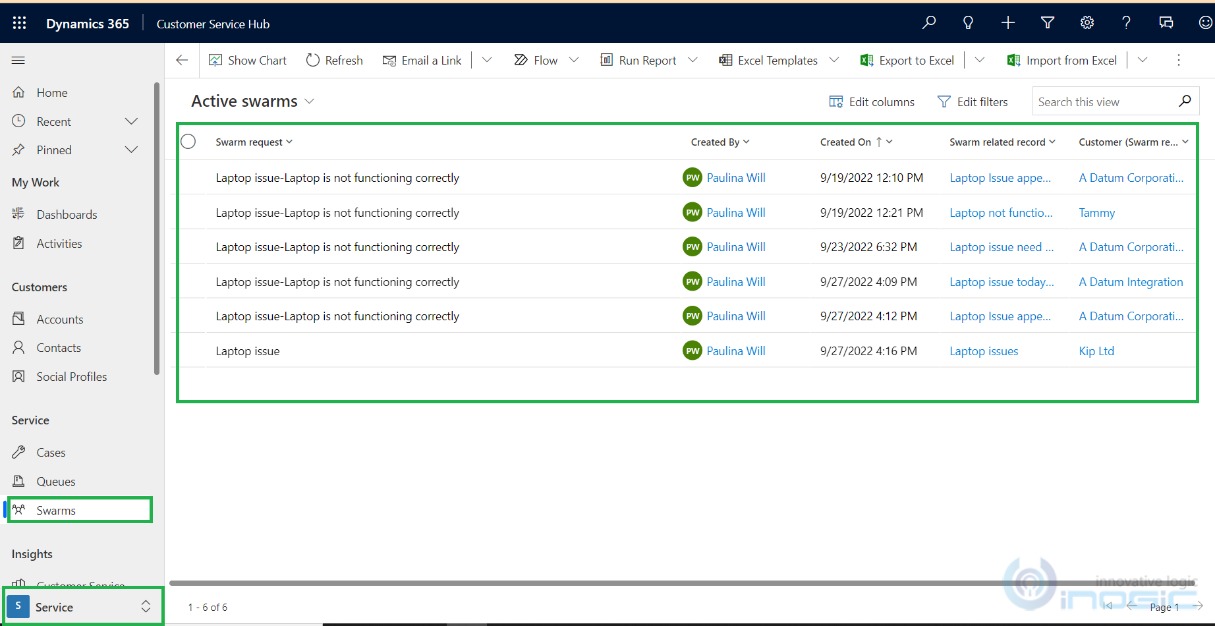The image size is (1215, 626).
Task: Open Created By column header menu
Action: 720,142
